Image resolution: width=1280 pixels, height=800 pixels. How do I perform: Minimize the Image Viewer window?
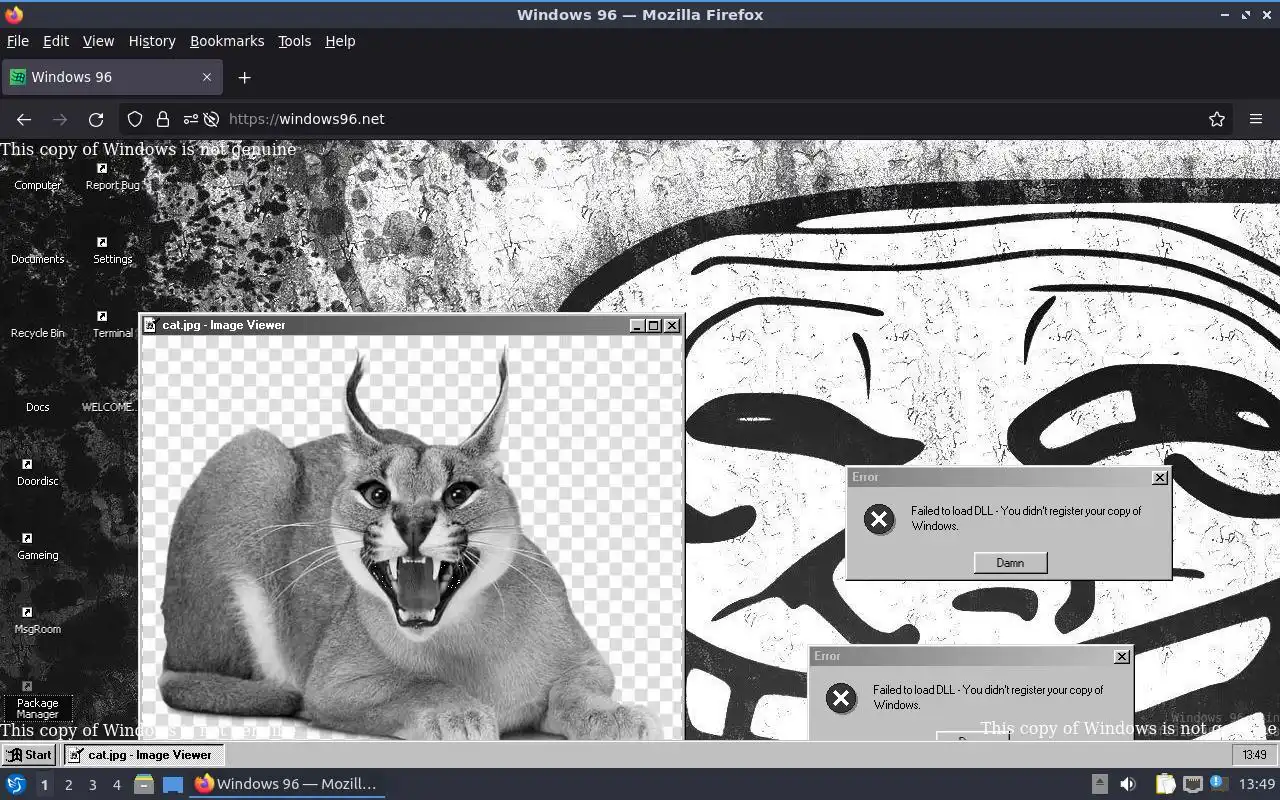click(x=637, y=325)
